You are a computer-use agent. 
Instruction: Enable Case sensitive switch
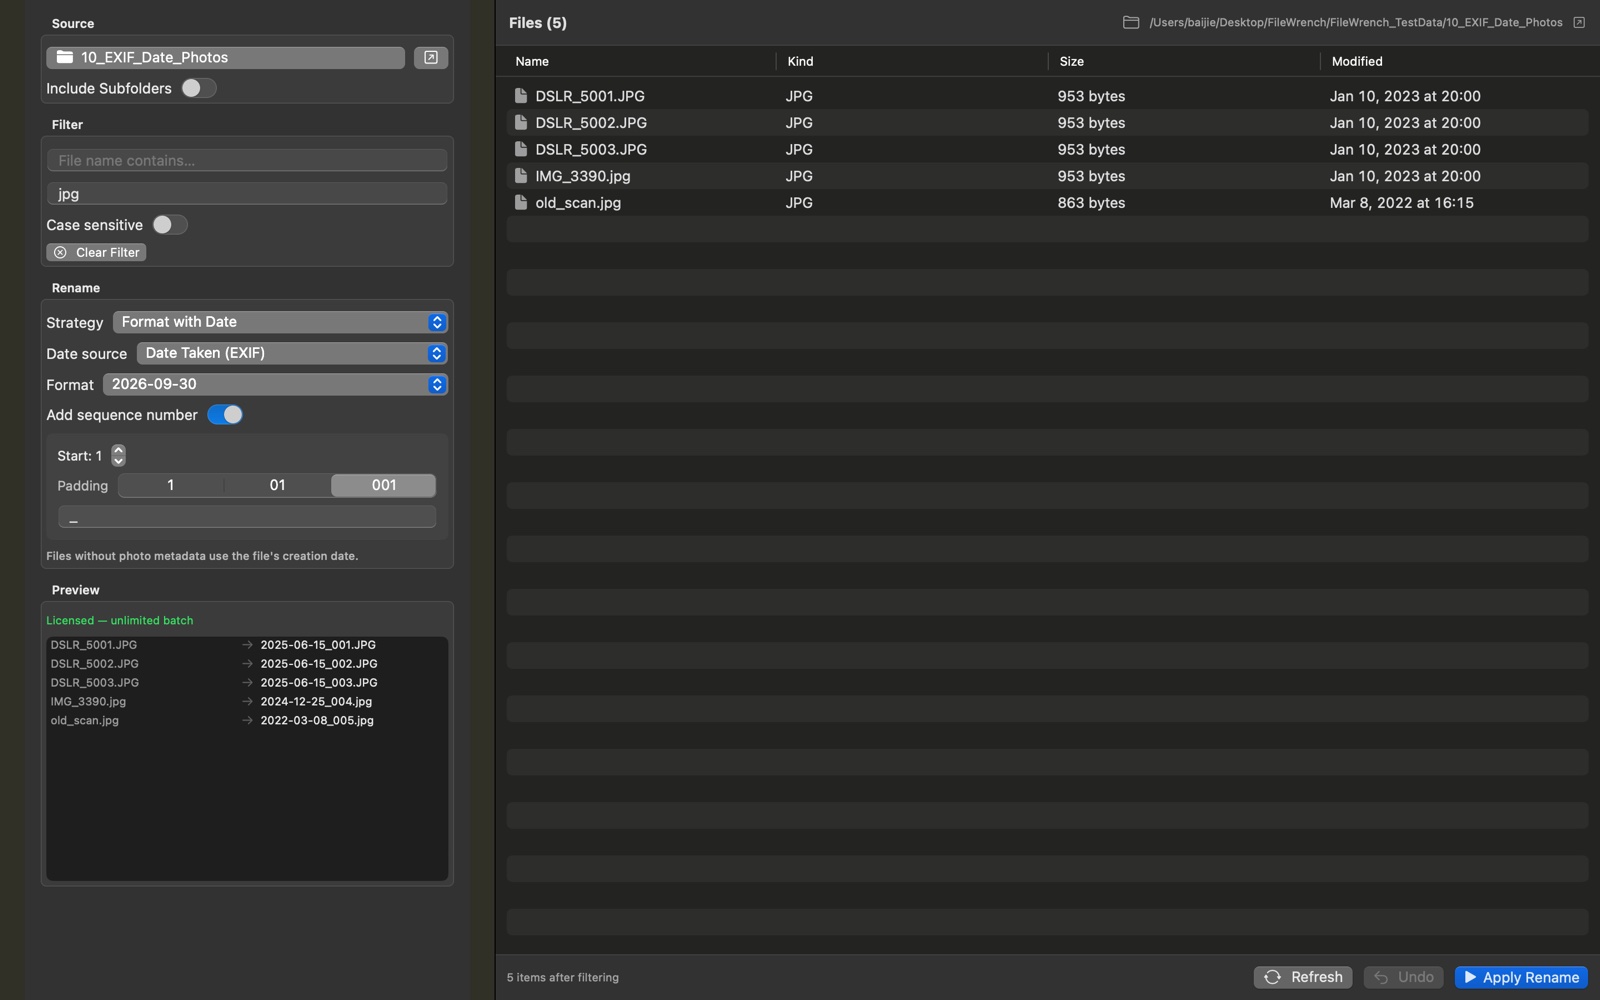point(169,225)
